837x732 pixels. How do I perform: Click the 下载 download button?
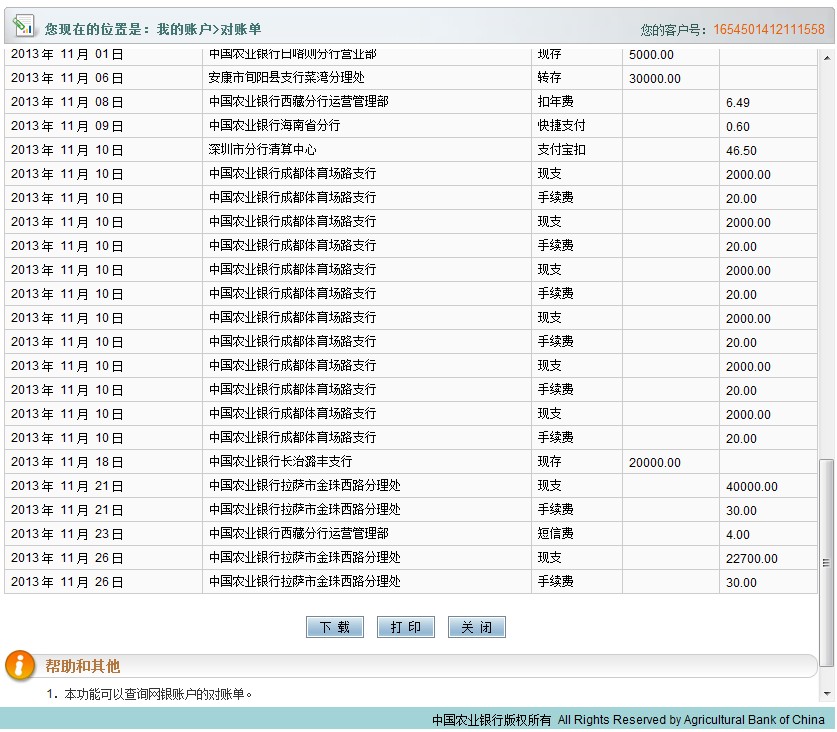[x=334, y=627]
